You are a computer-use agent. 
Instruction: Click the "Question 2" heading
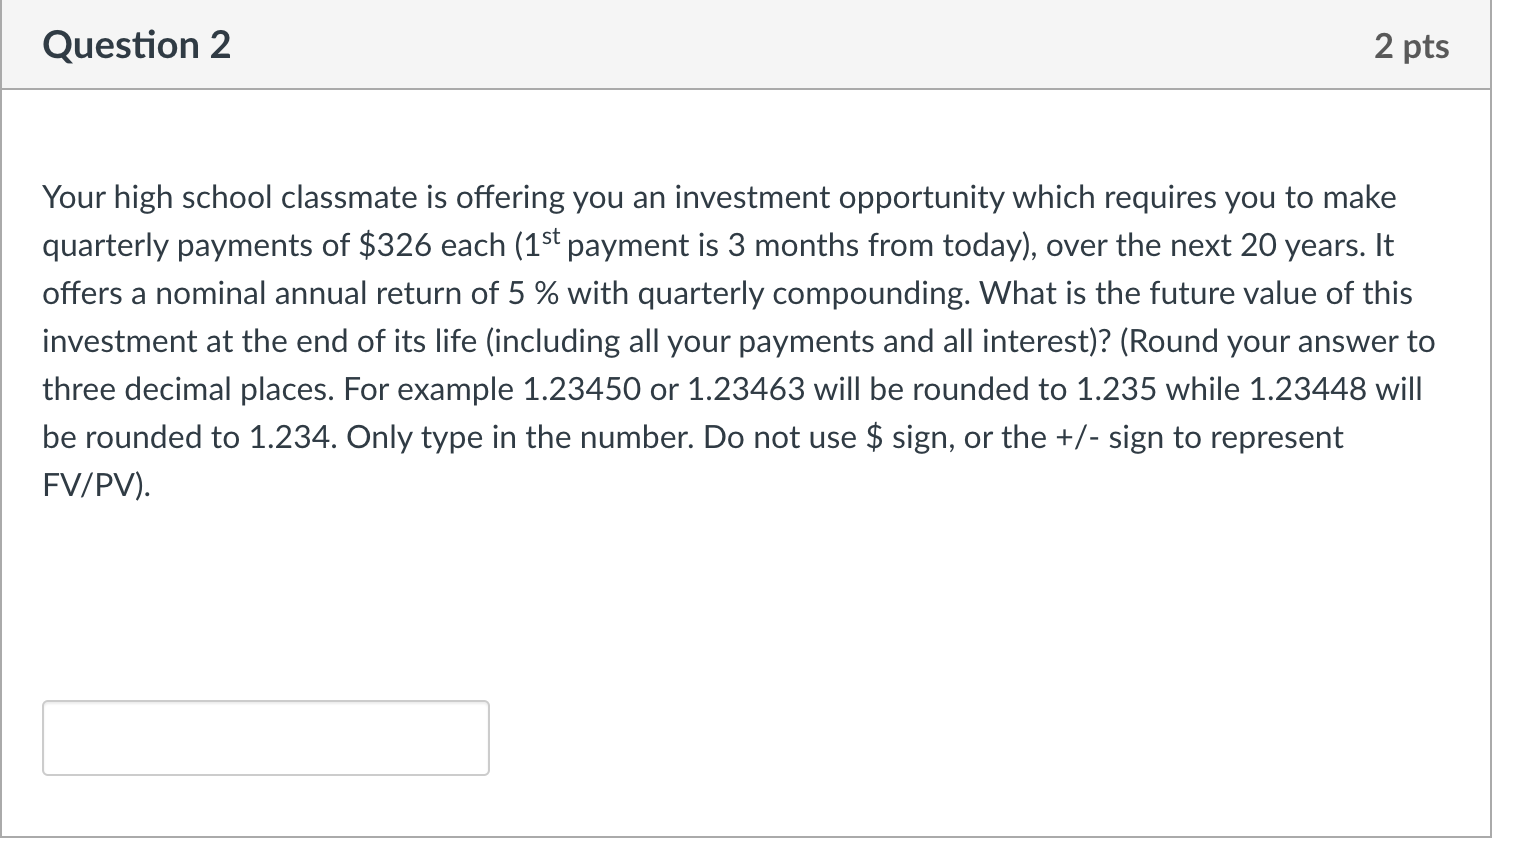tap(136, 46)
